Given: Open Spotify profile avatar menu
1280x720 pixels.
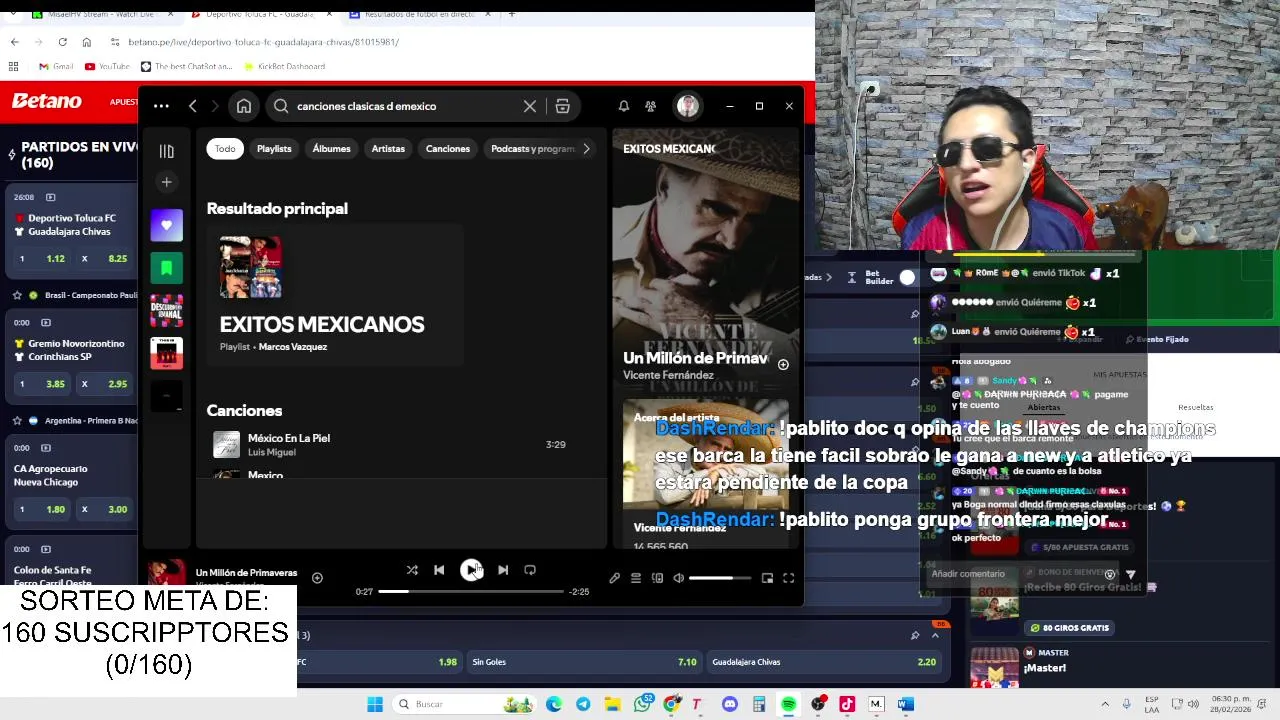Looking at the screenshot, I should (x=687, y=106).
